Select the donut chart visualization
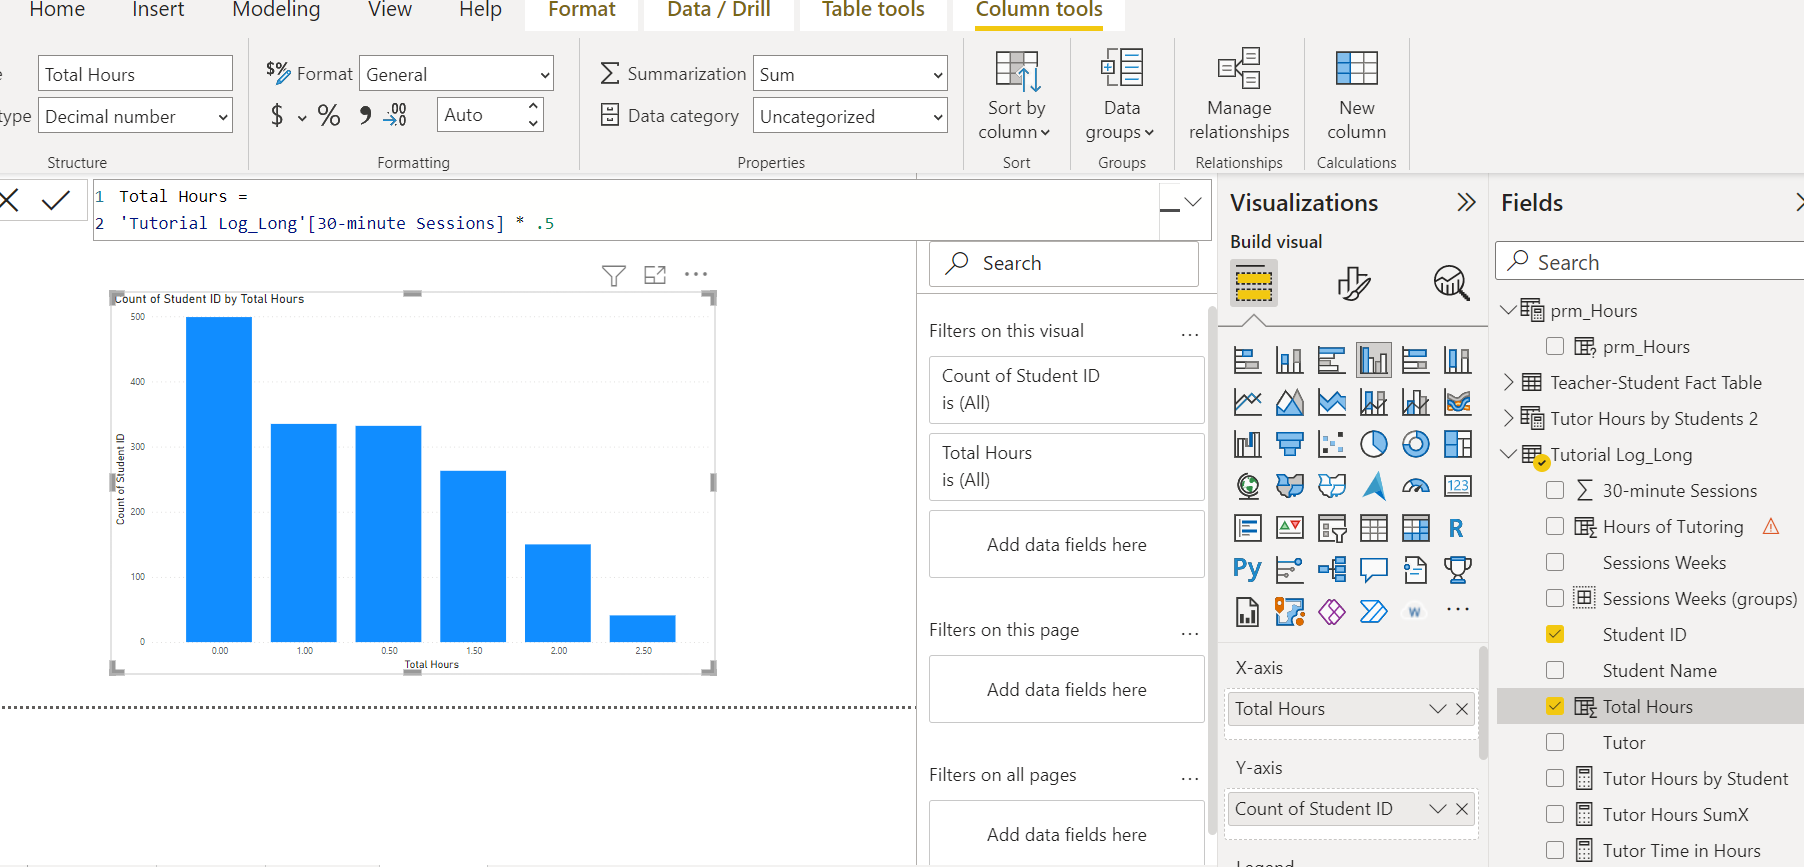 (x=1416, y=444)
